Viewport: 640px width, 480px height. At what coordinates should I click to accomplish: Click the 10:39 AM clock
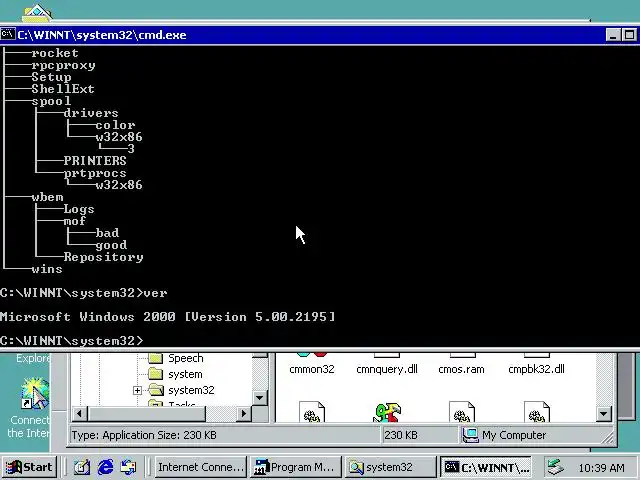pos(601,468)
